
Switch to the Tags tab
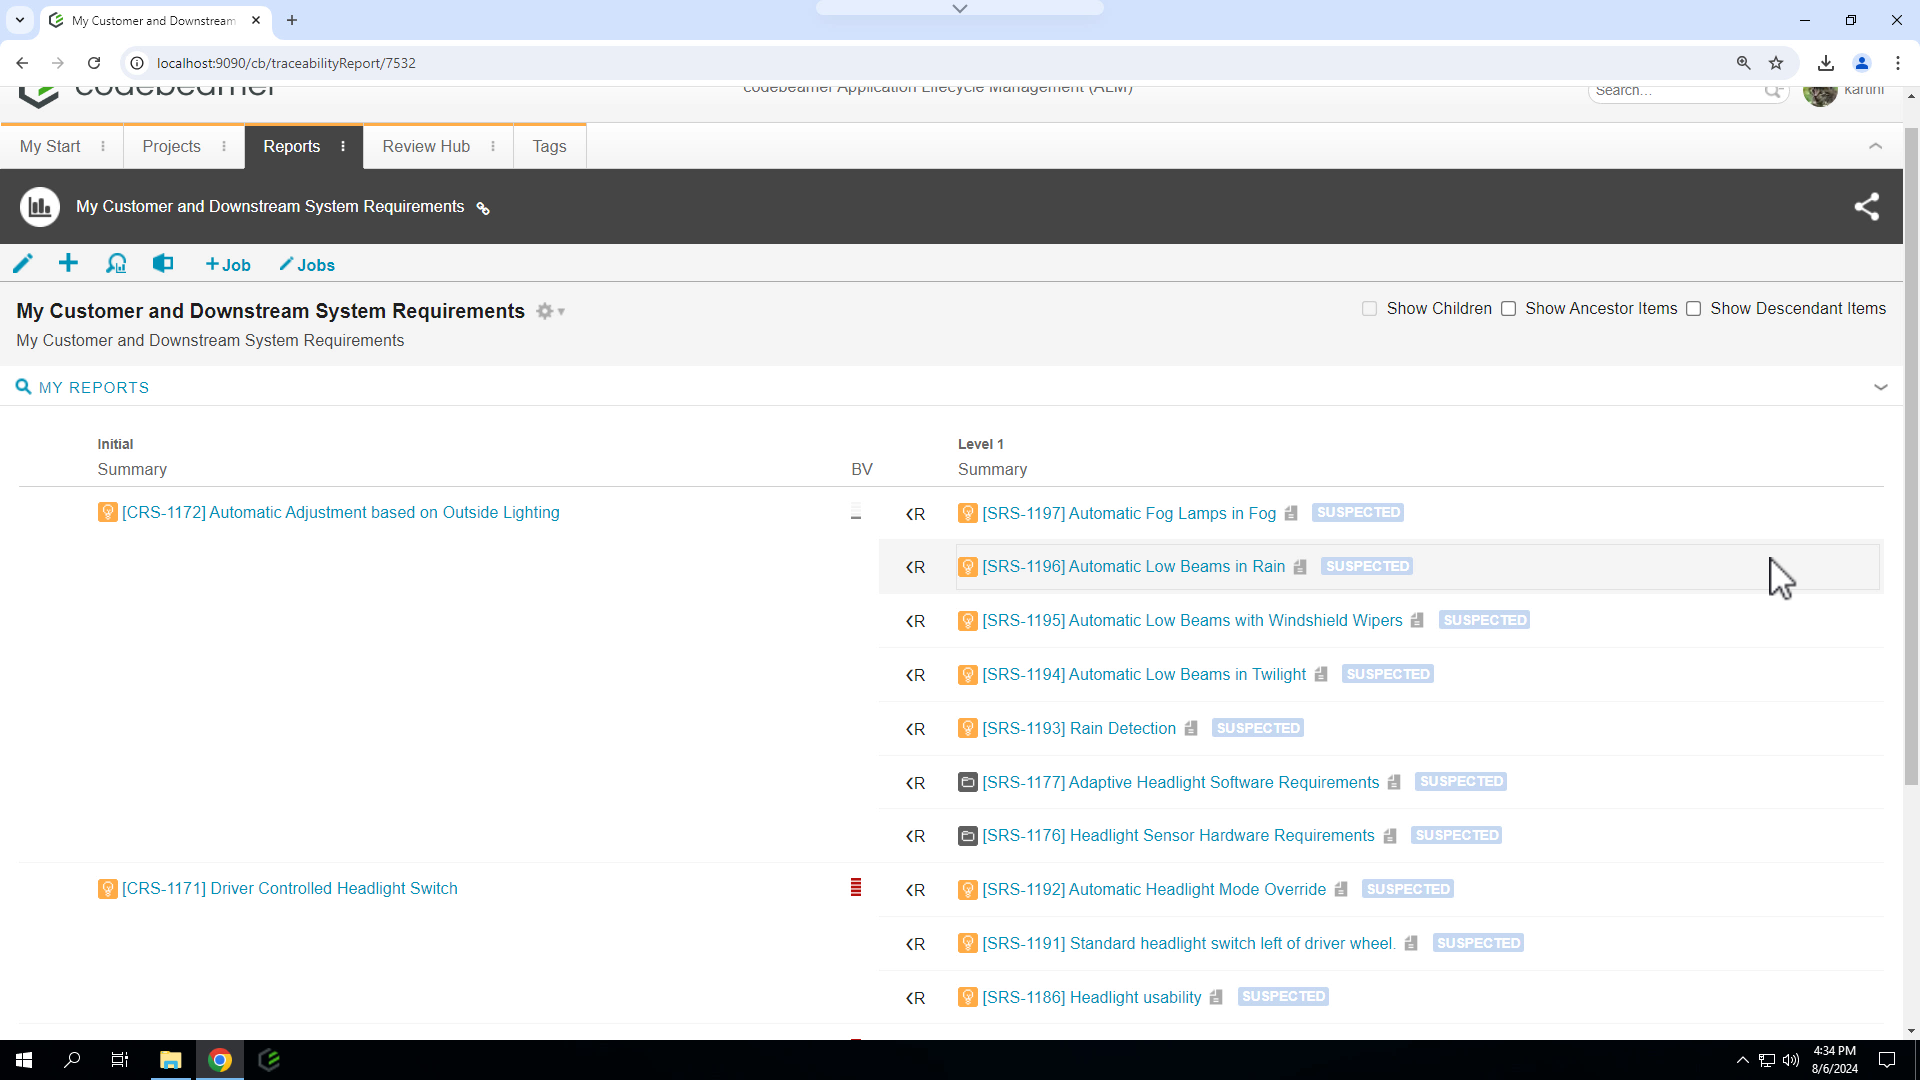[549, 146]
